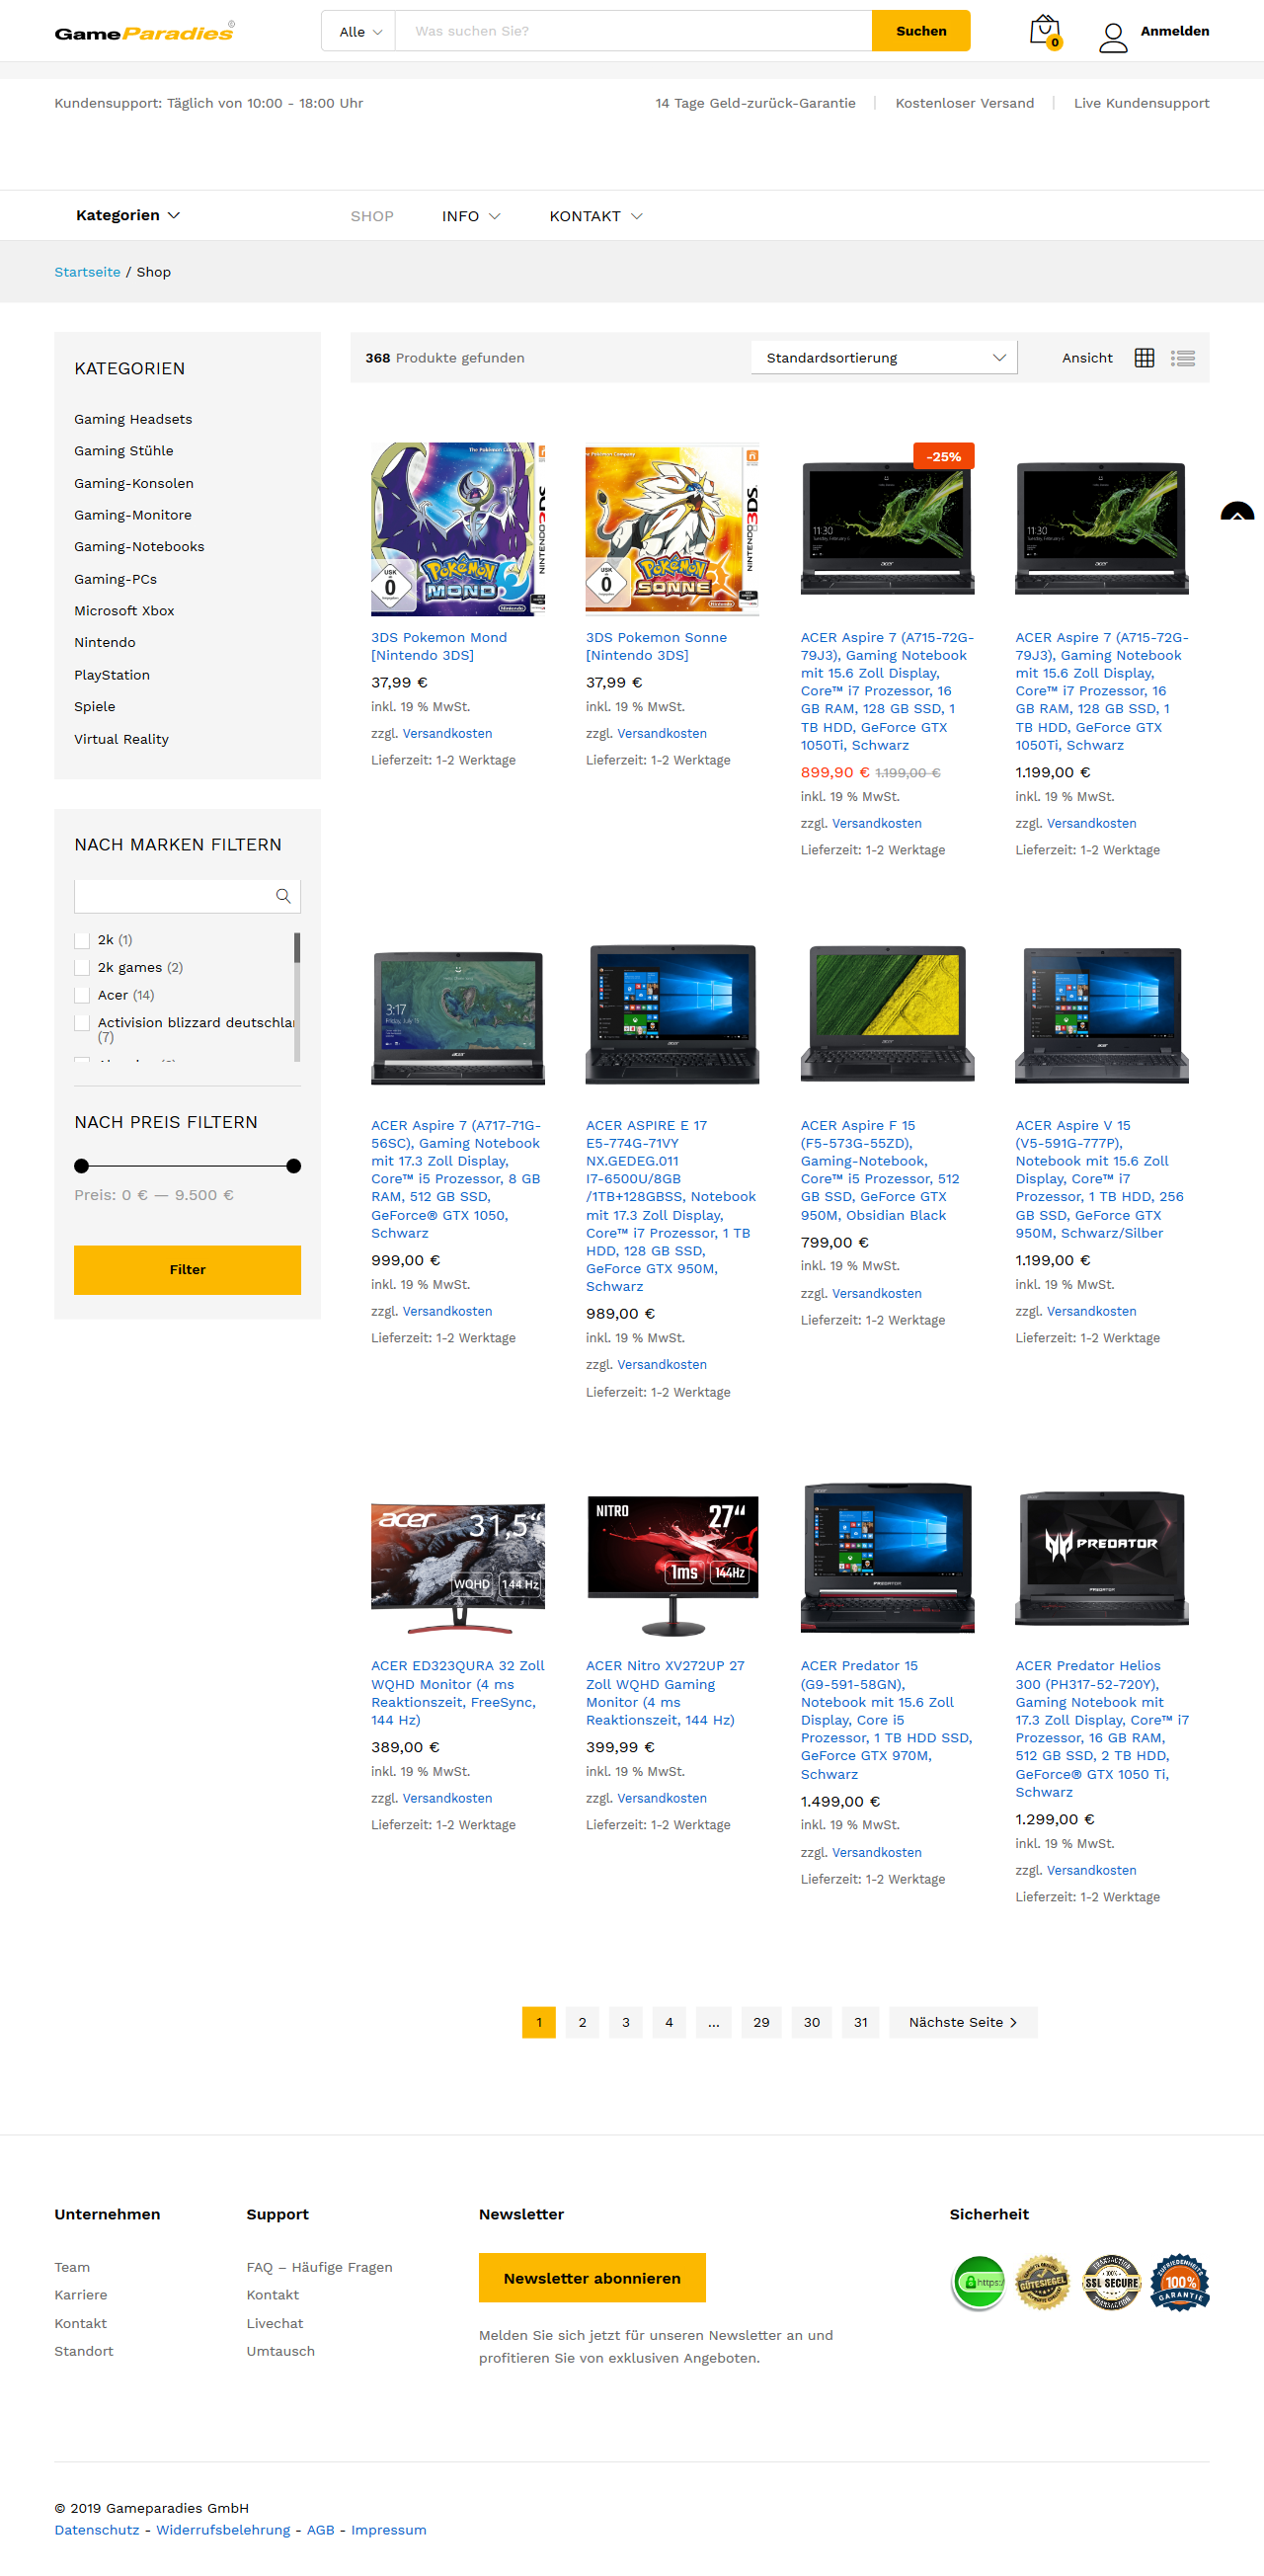Click the price slider minimum handle

tap(82, 1166)
